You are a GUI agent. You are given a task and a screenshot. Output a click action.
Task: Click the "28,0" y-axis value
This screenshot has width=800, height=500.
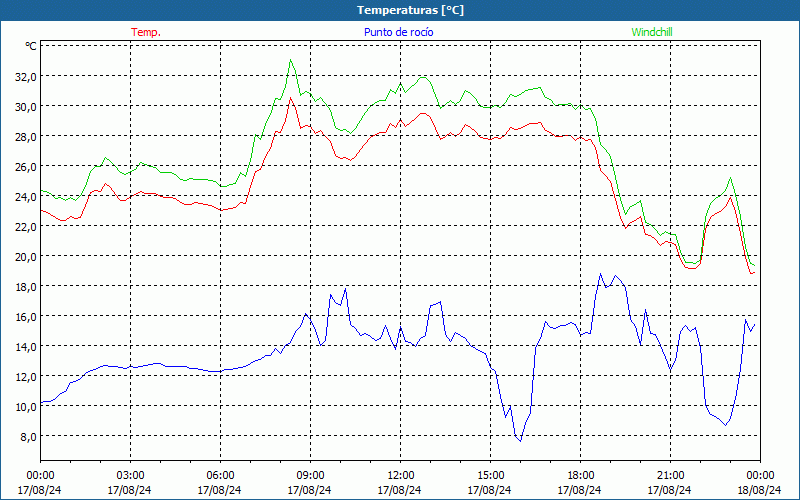point(27,137)
